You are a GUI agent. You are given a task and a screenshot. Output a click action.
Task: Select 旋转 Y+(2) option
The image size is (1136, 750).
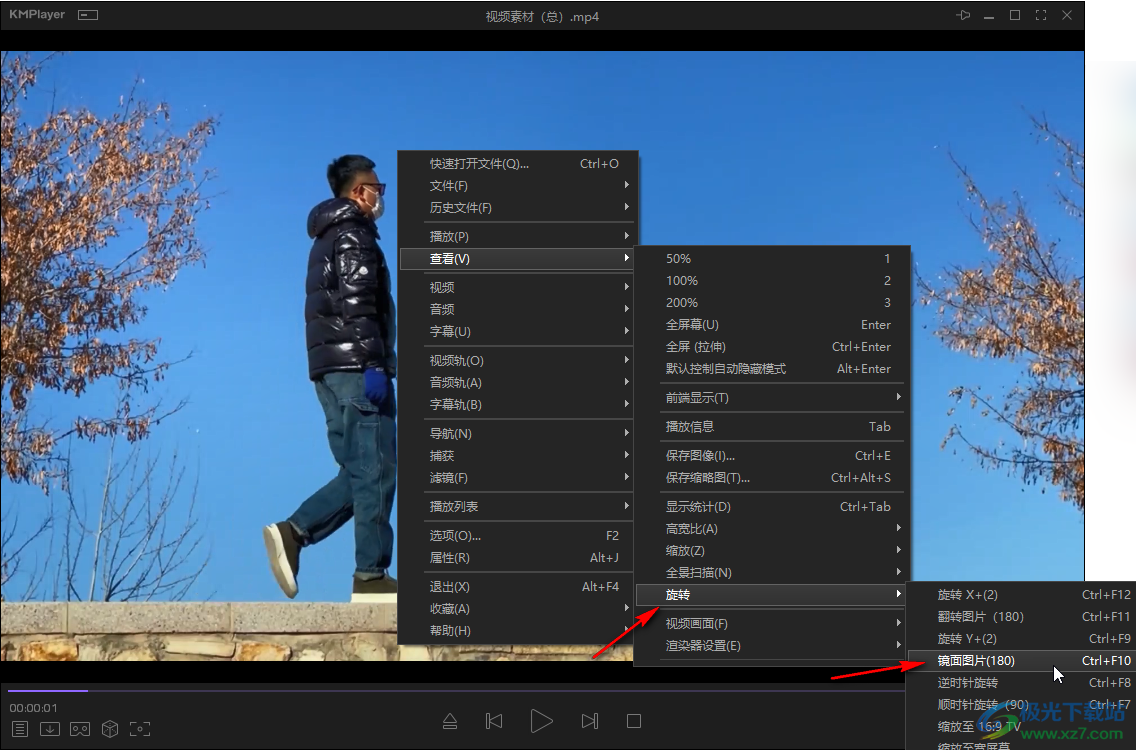point(1022,639)
